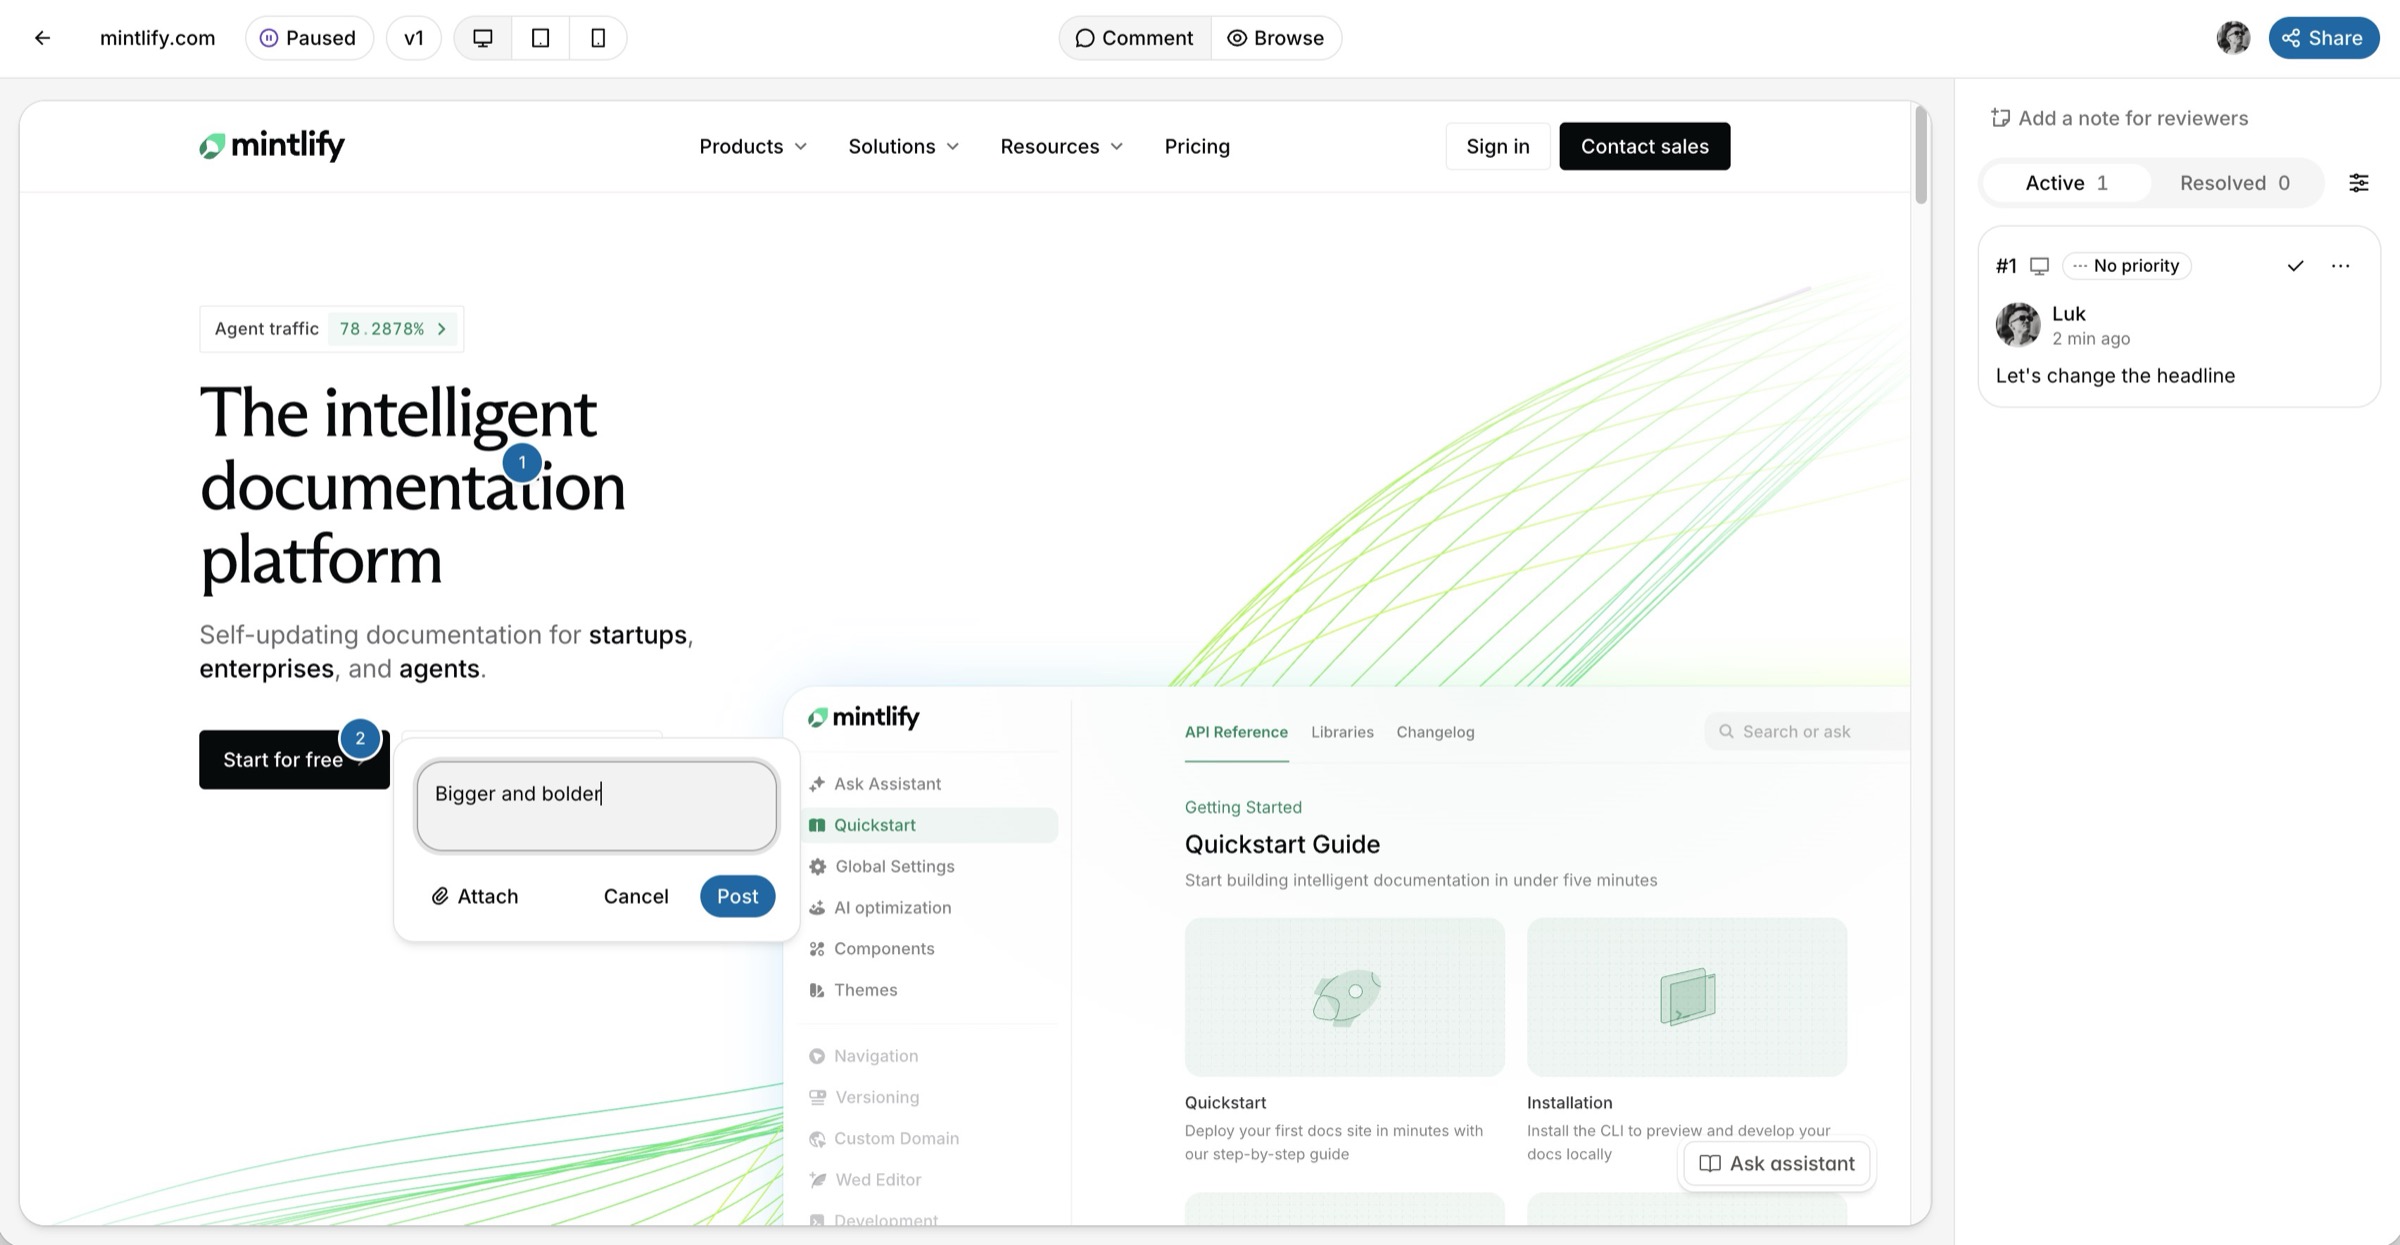The width and height of the screenshot is (2400, 1245).
Task: Select the Active comments tab
Action: (2066, 183)
